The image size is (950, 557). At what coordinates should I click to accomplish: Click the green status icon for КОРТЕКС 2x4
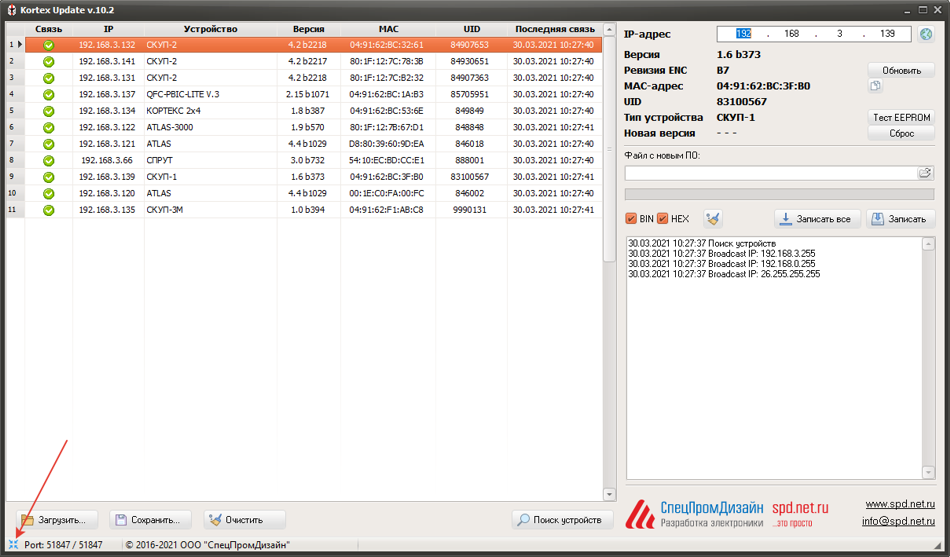click(48, 111)
